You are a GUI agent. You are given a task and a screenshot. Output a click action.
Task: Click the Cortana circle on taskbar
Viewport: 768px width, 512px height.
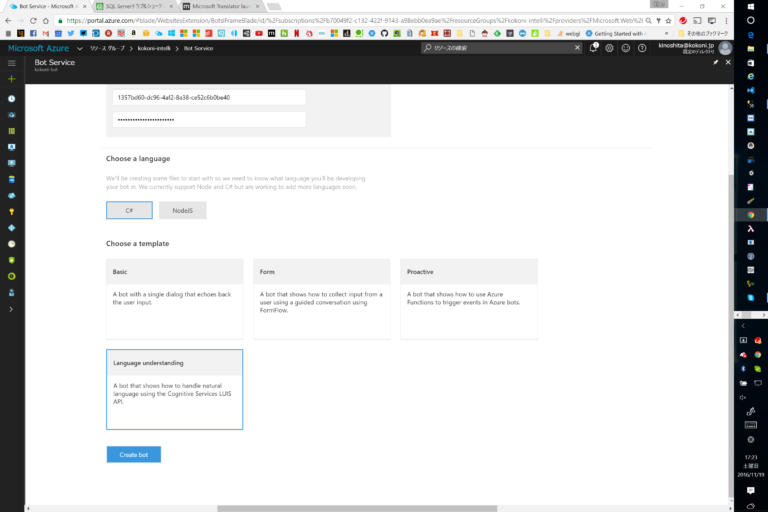click(x=751, y=21)
